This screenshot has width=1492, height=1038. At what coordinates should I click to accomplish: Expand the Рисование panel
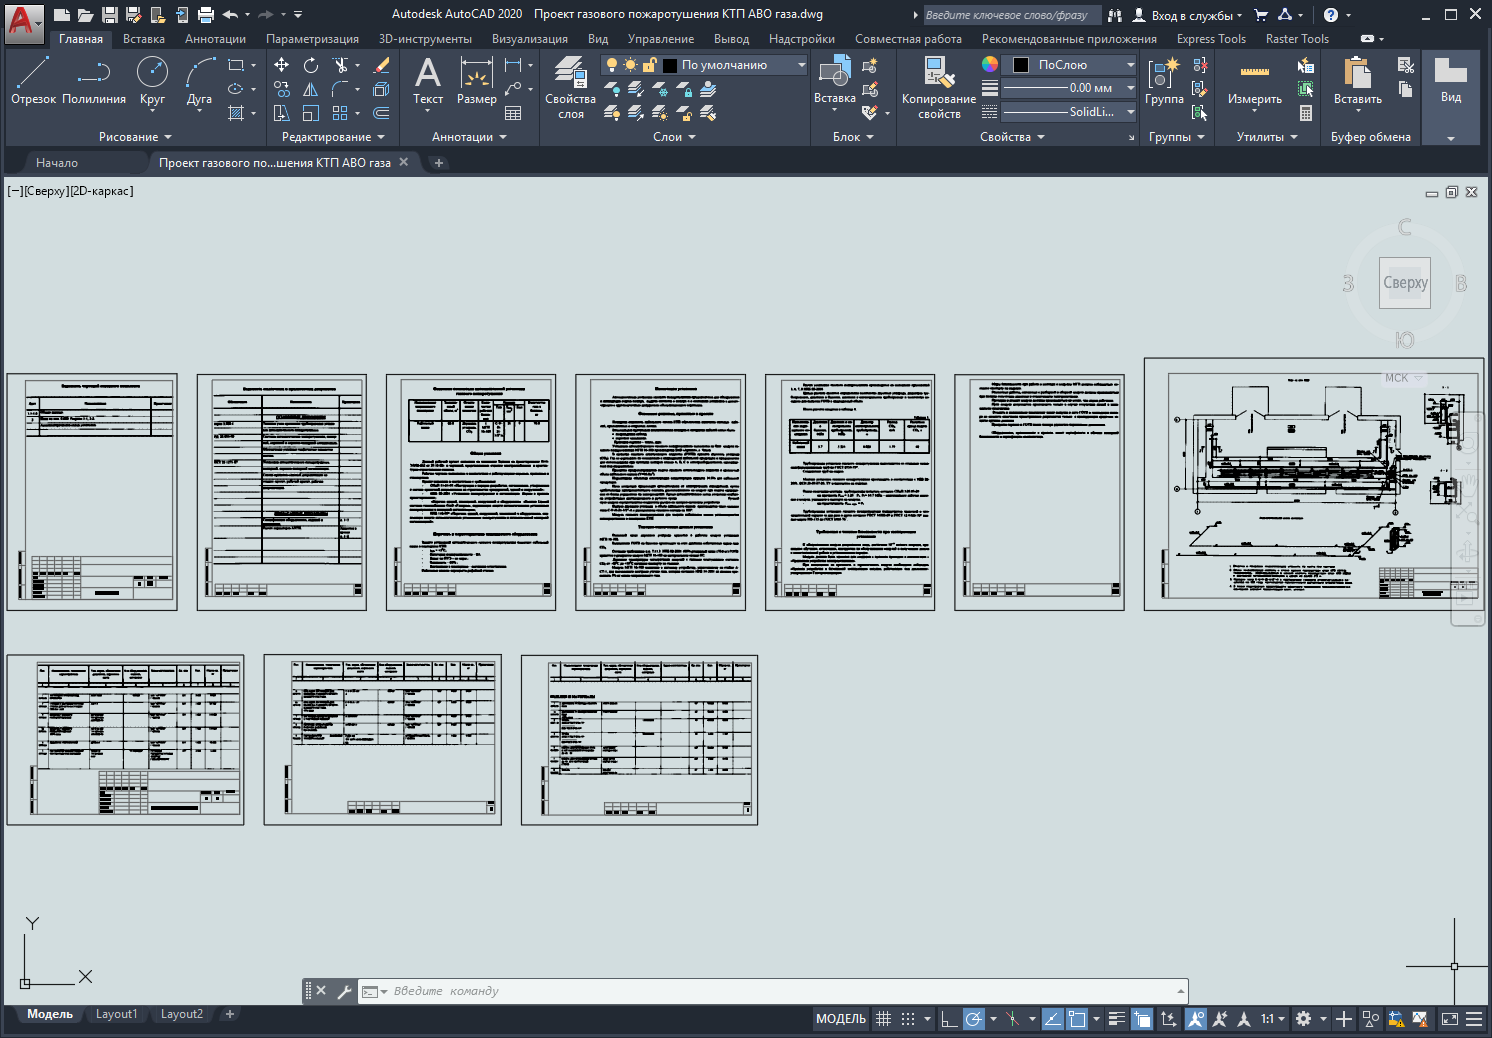point(135,137)
